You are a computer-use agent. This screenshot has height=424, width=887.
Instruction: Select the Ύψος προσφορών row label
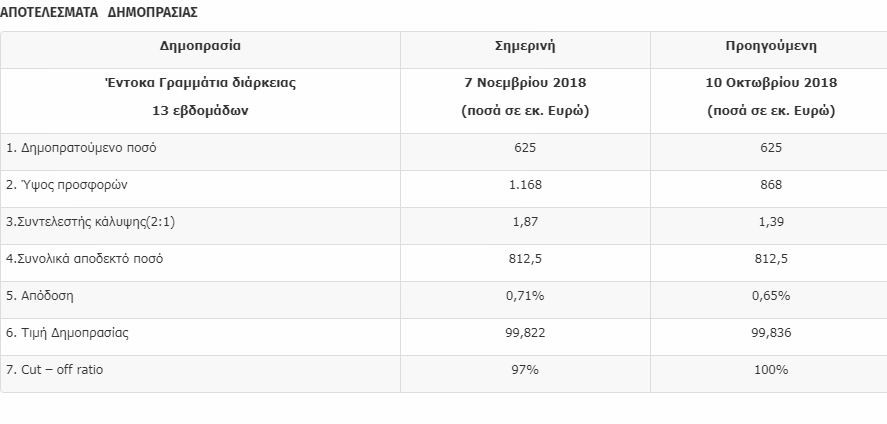[x=67, y=185]
